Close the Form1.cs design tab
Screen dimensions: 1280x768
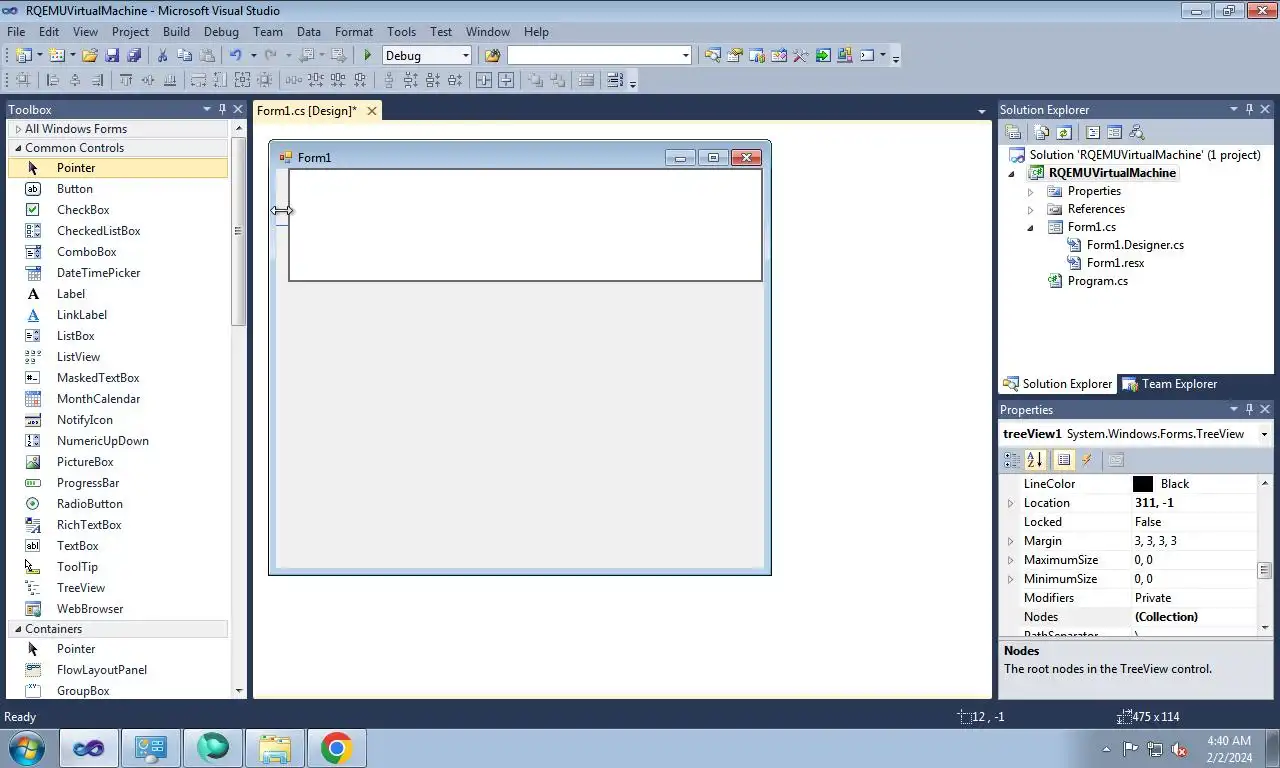pos(372,111)
